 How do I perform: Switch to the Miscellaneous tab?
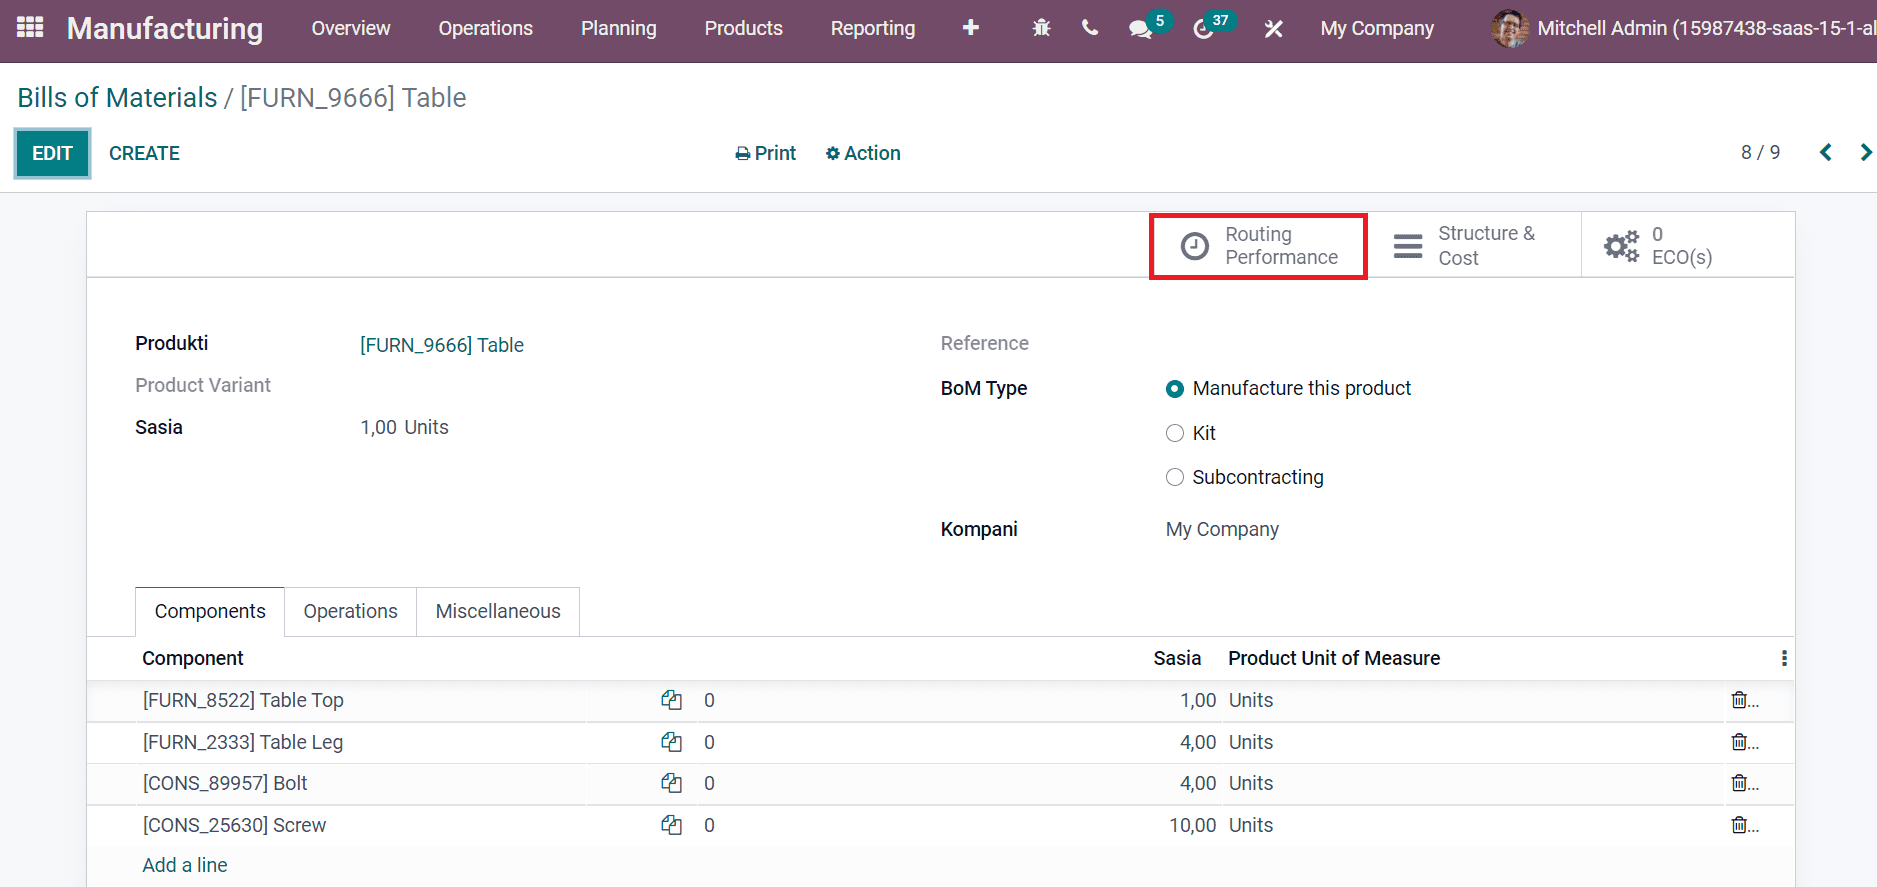[x=498, y=611]
